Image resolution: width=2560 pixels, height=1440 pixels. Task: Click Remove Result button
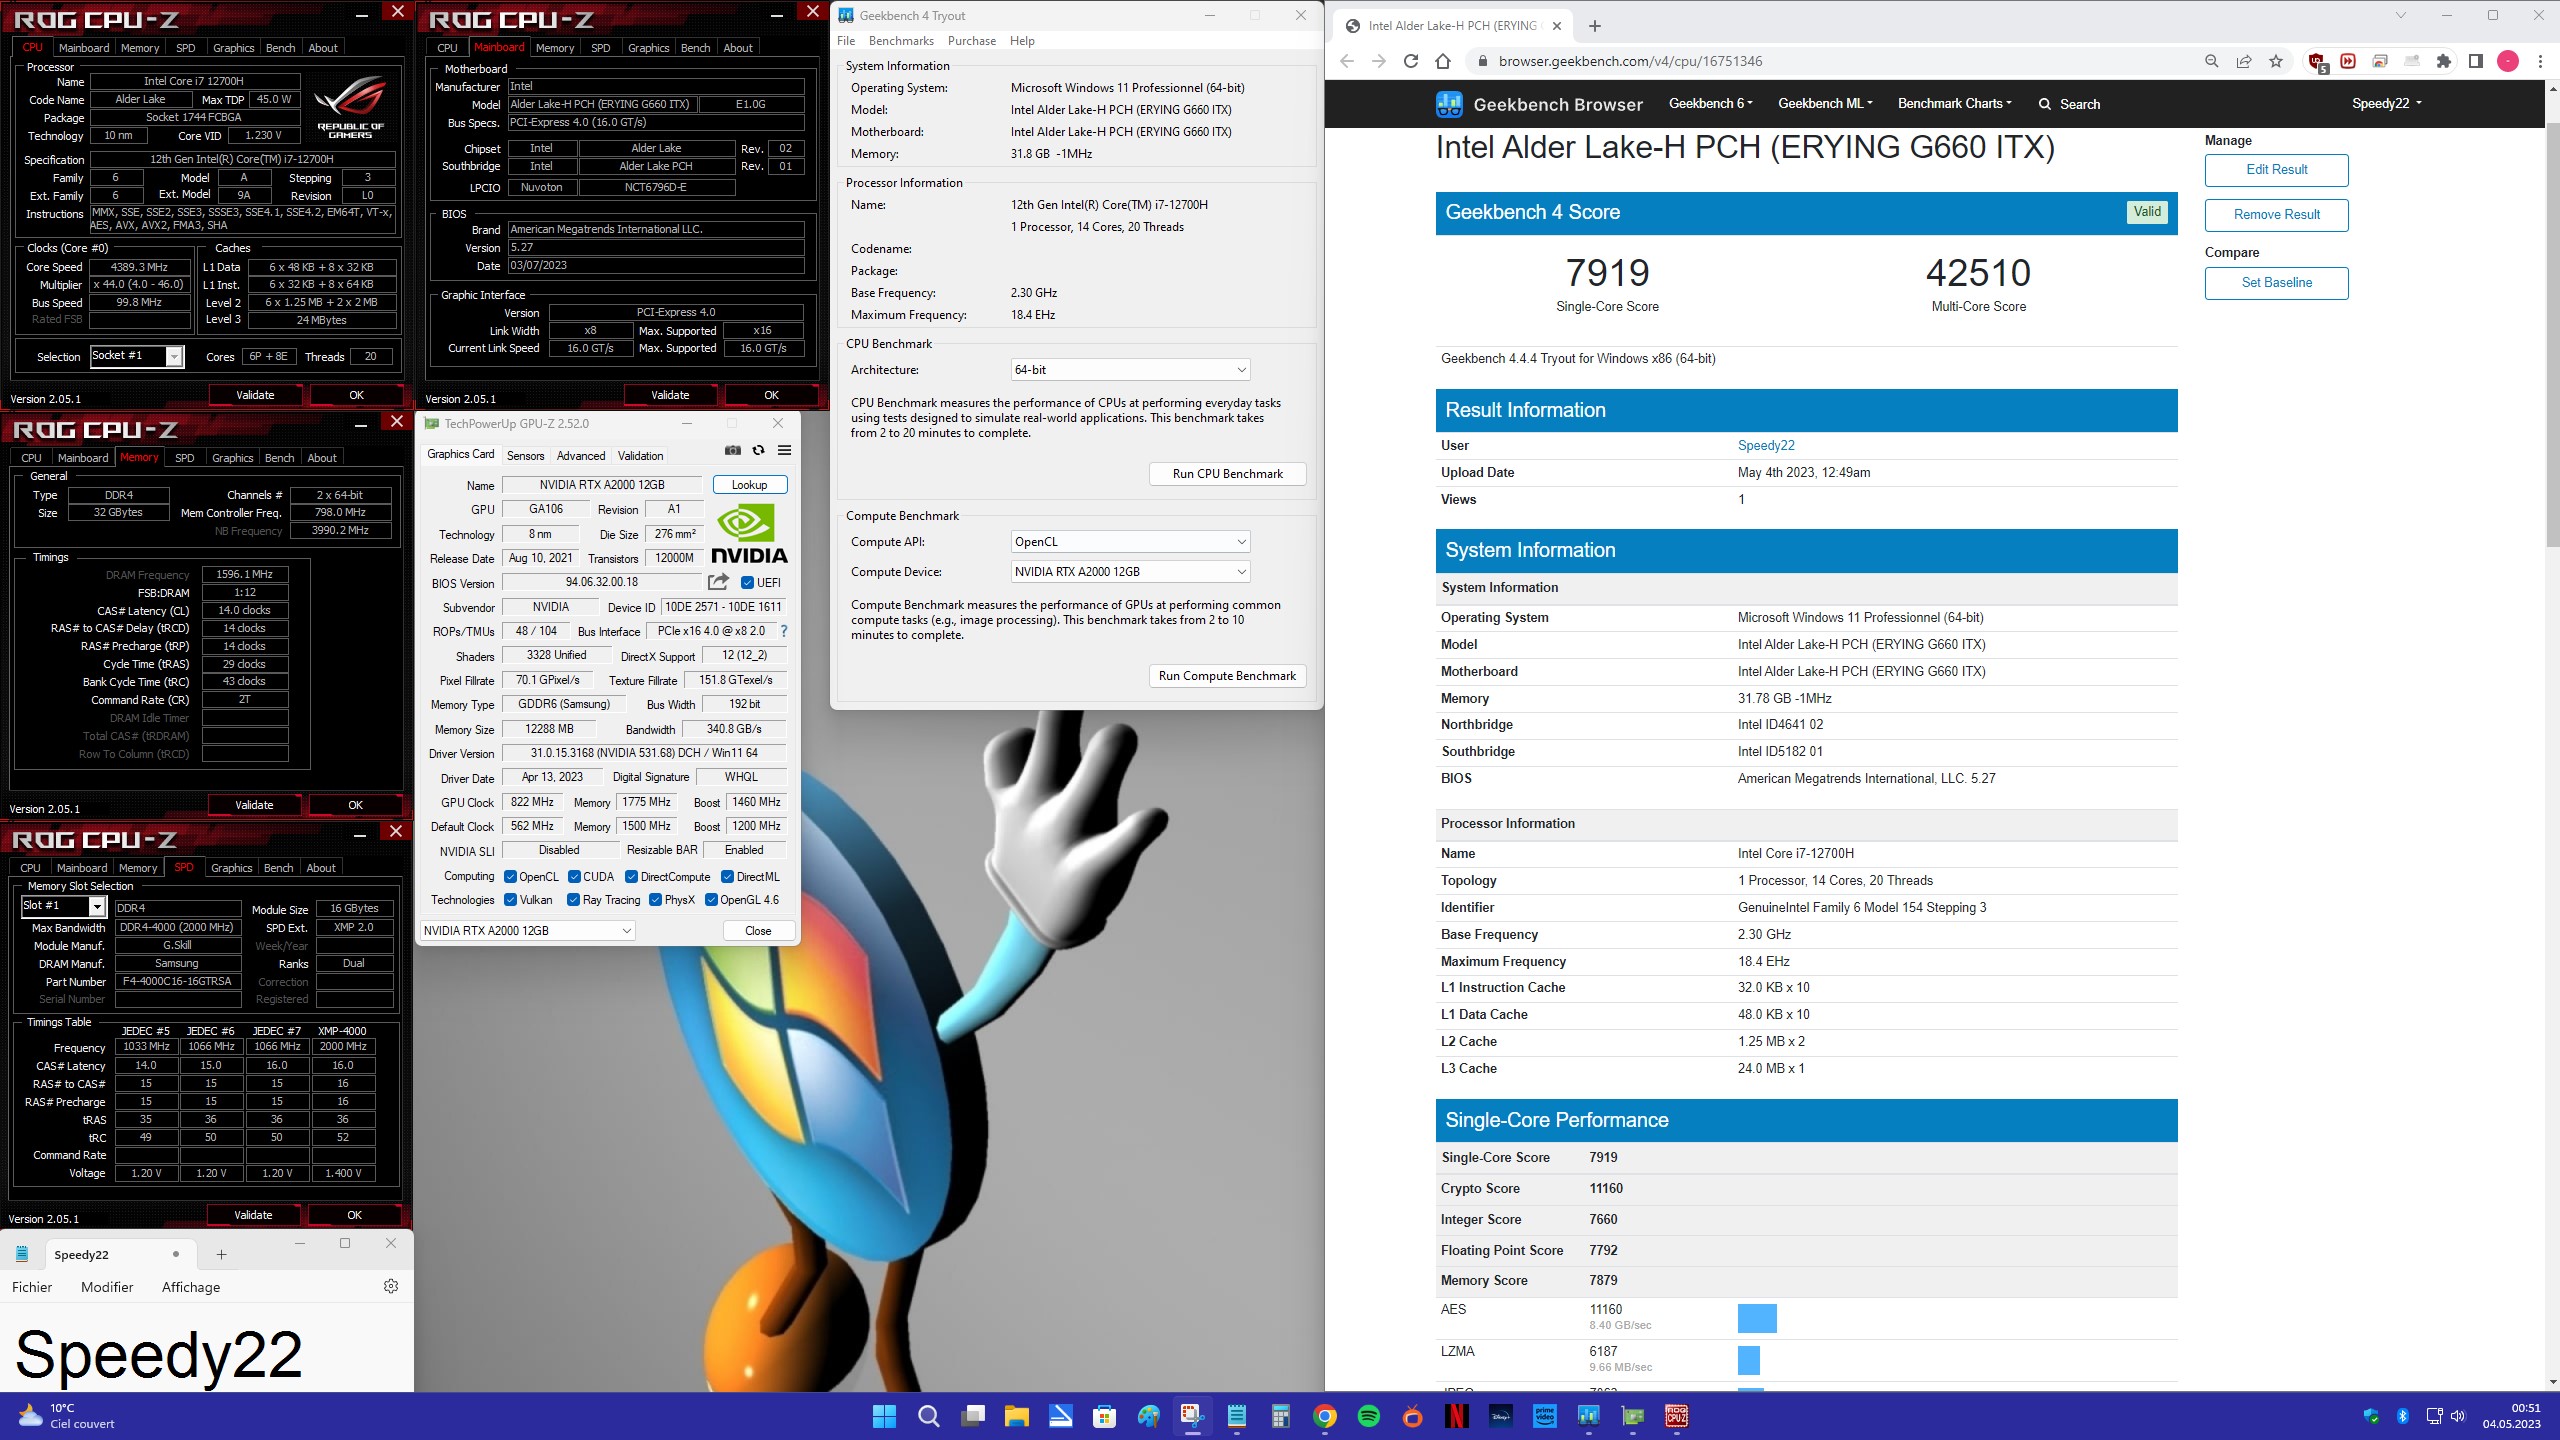click(x=2276, y=215)
